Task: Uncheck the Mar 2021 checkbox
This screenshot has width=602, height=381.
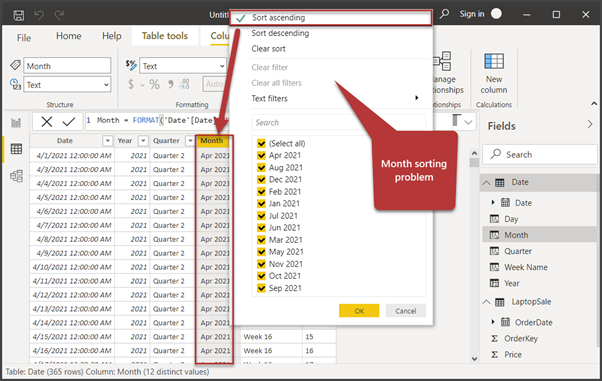Action: point(261,240)
